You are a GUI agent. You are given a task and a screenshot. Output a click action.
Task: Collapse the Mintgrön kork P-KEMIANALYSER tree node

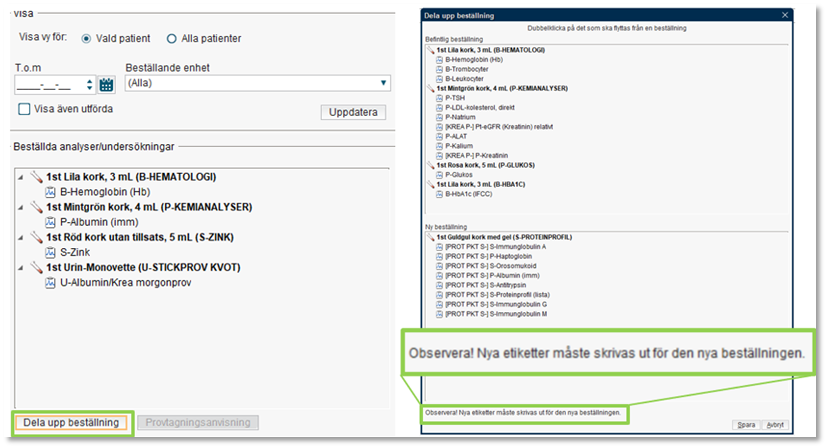tap(23, 207)
